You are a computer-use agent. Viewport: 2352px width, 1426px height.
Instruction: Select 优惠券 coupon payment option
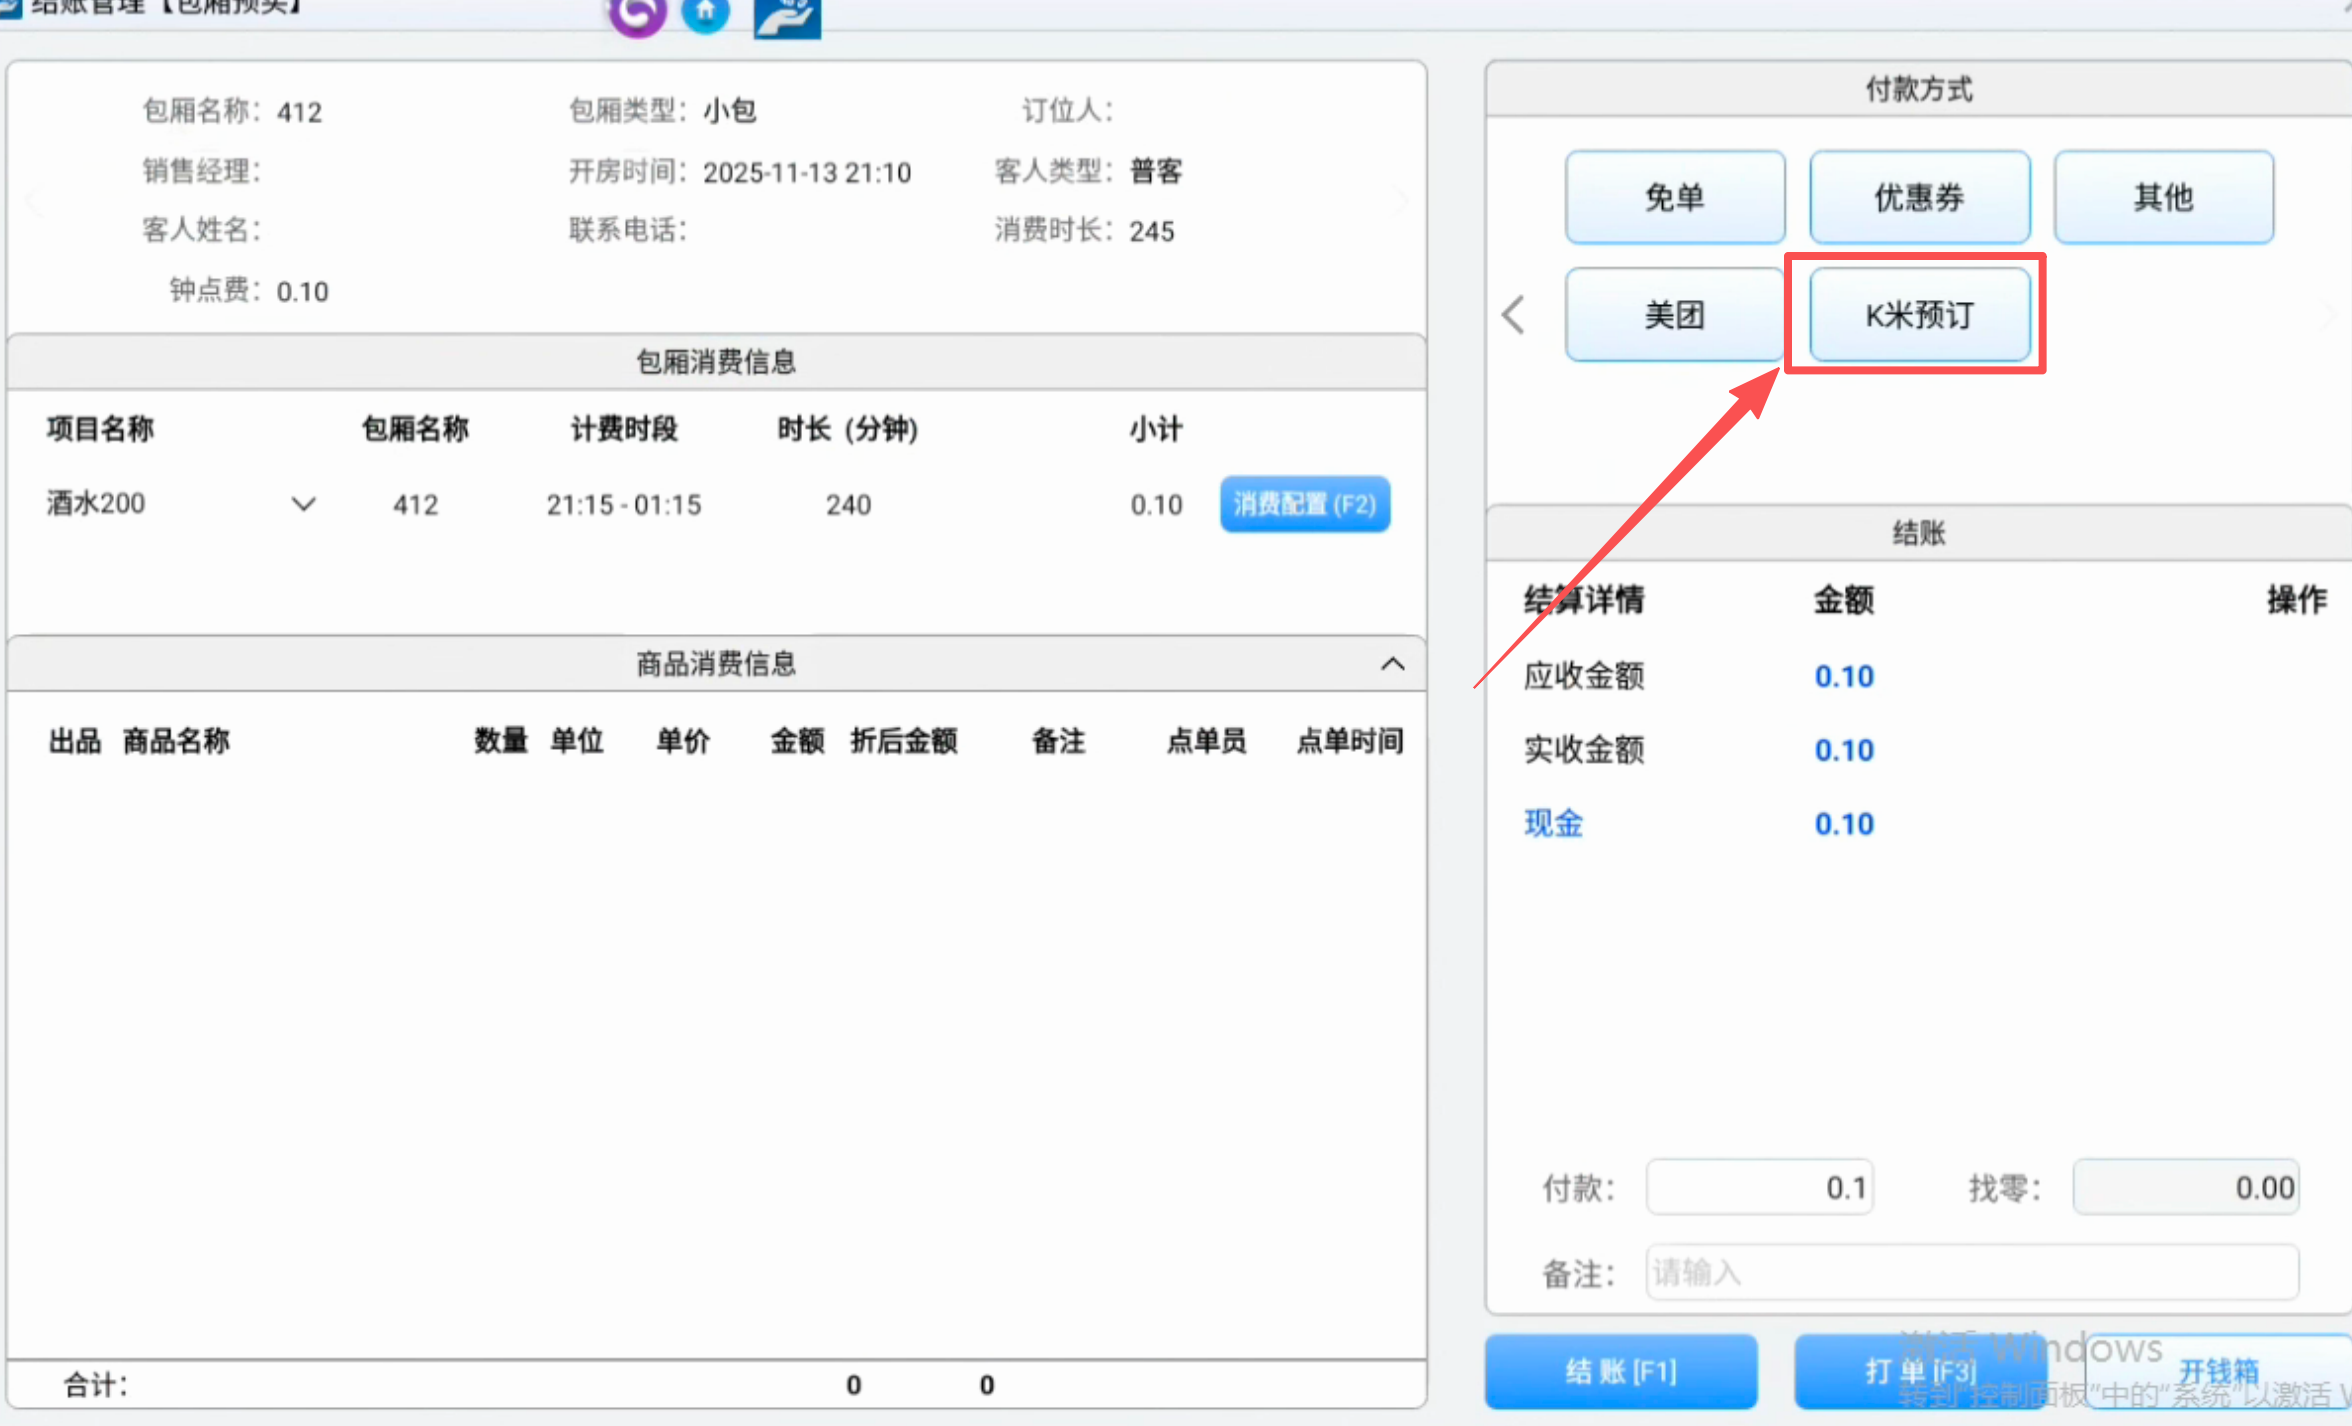[1918, 197]
